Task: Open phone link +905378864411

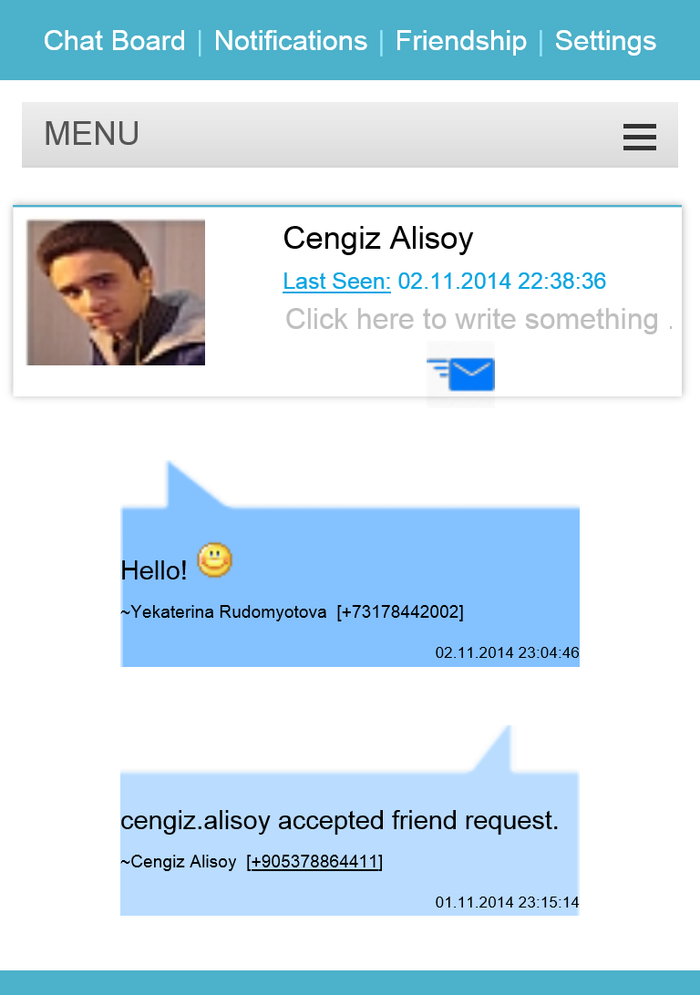Action: (x=315, y=861)
